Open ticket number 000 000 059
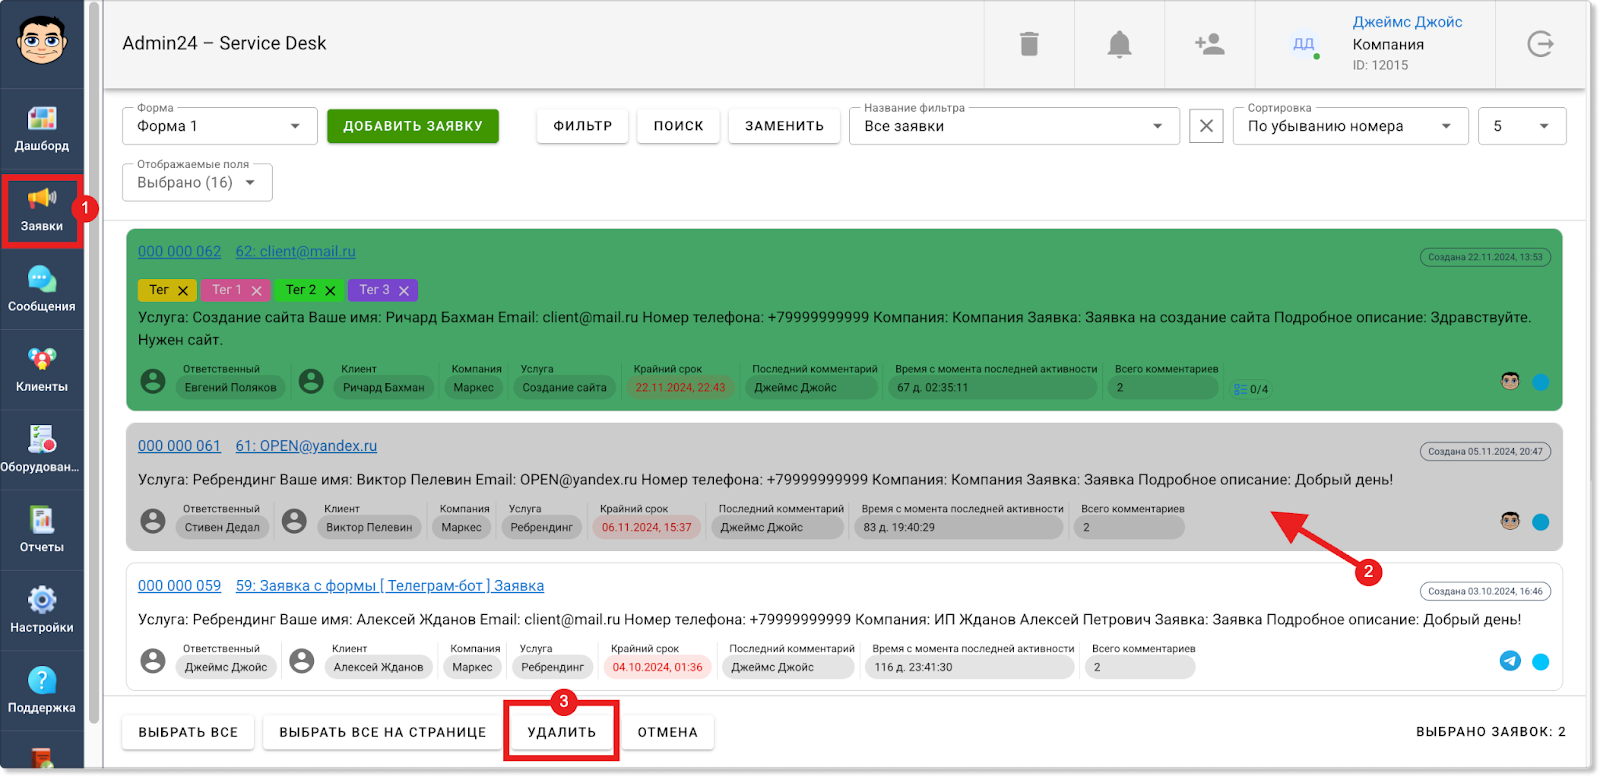 coord(180,586)
